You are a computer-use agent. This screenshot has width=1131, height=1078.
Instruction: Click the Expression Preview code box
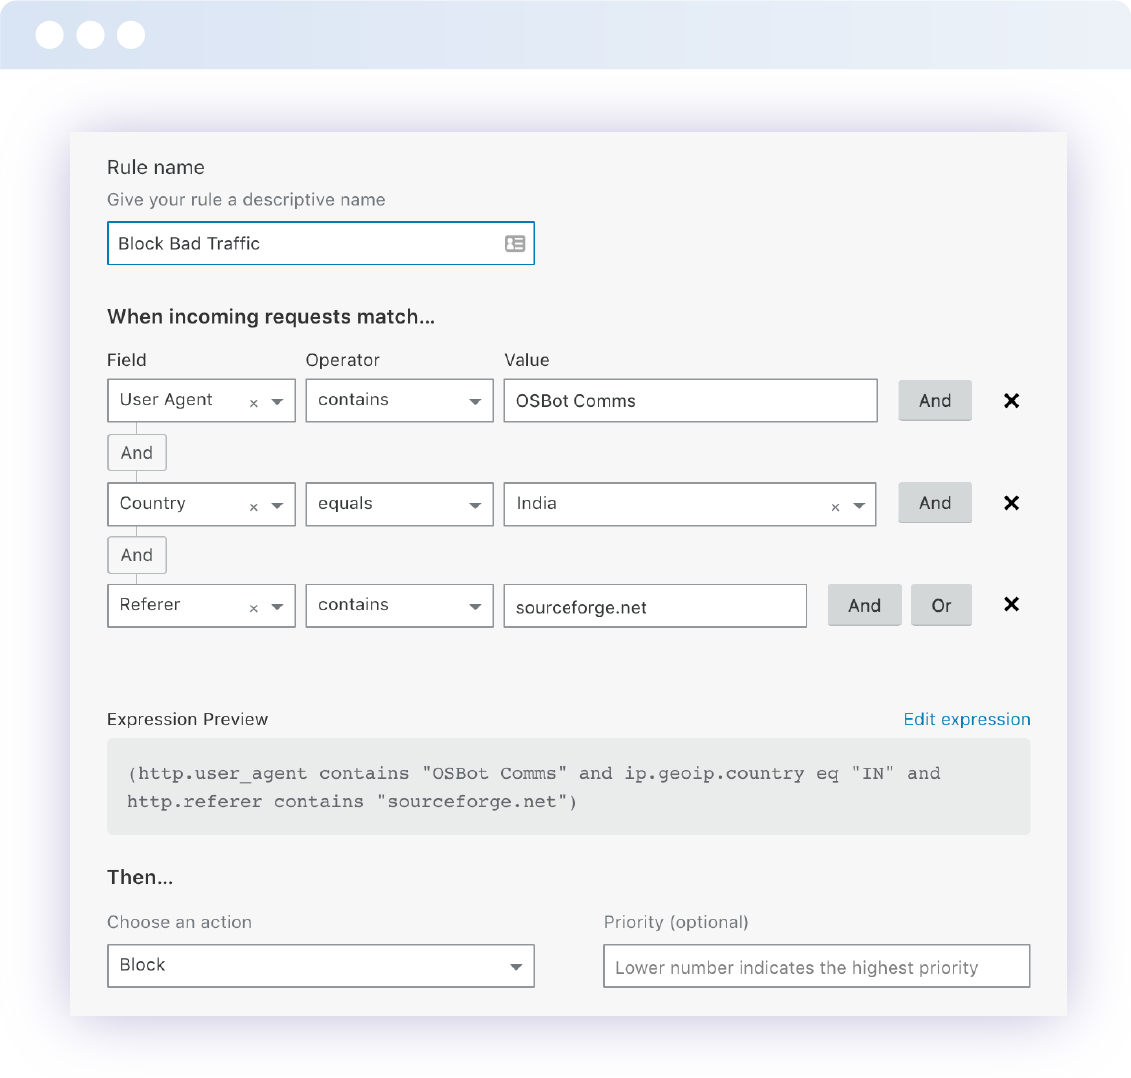[568, 787]
